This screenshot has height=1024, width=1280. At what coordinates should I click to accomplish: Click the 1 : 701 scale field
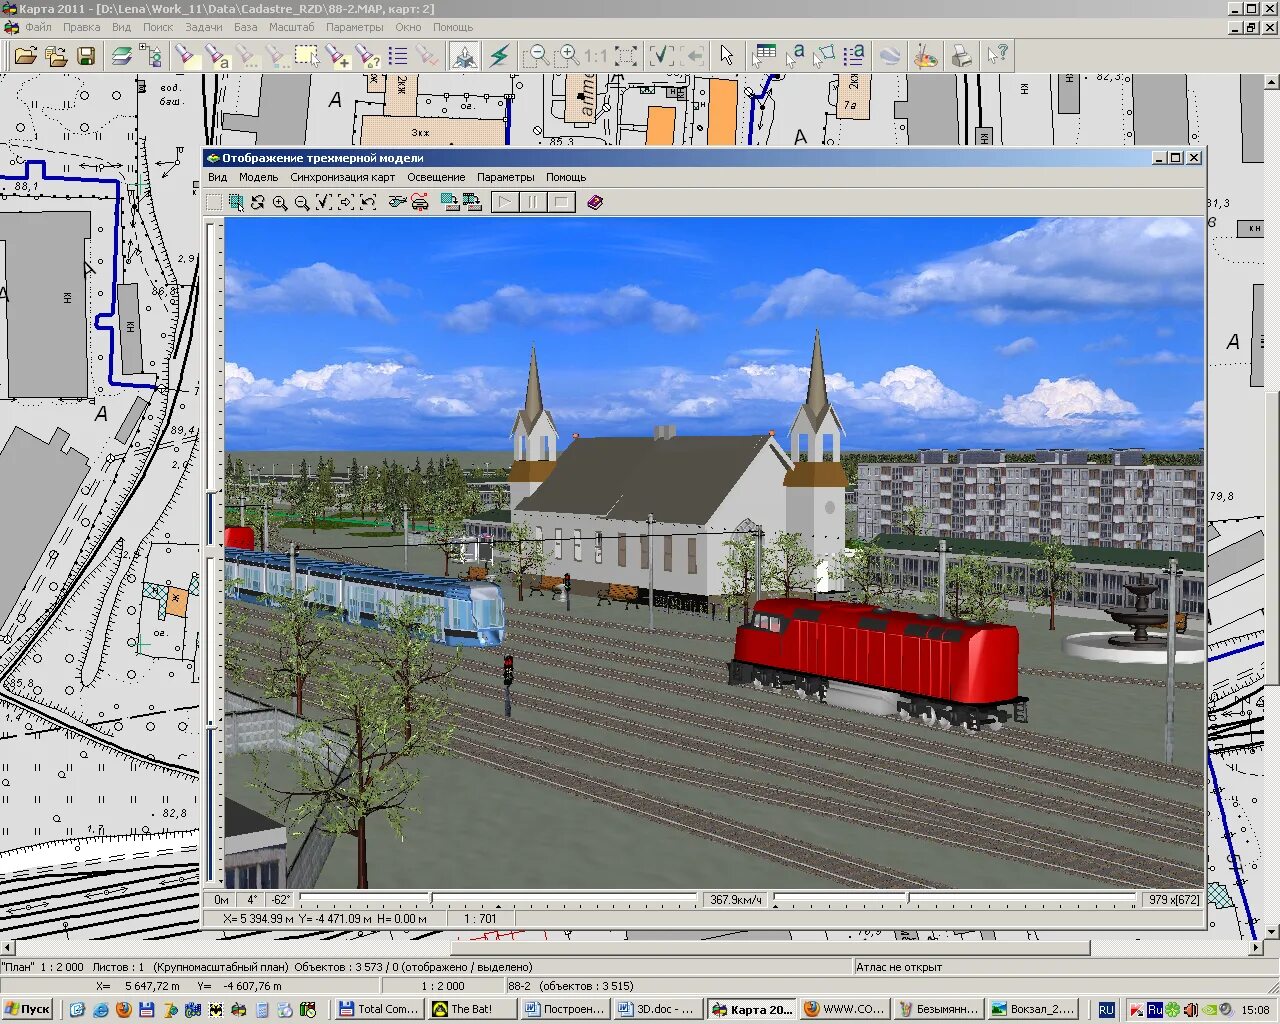coord(480,918)
